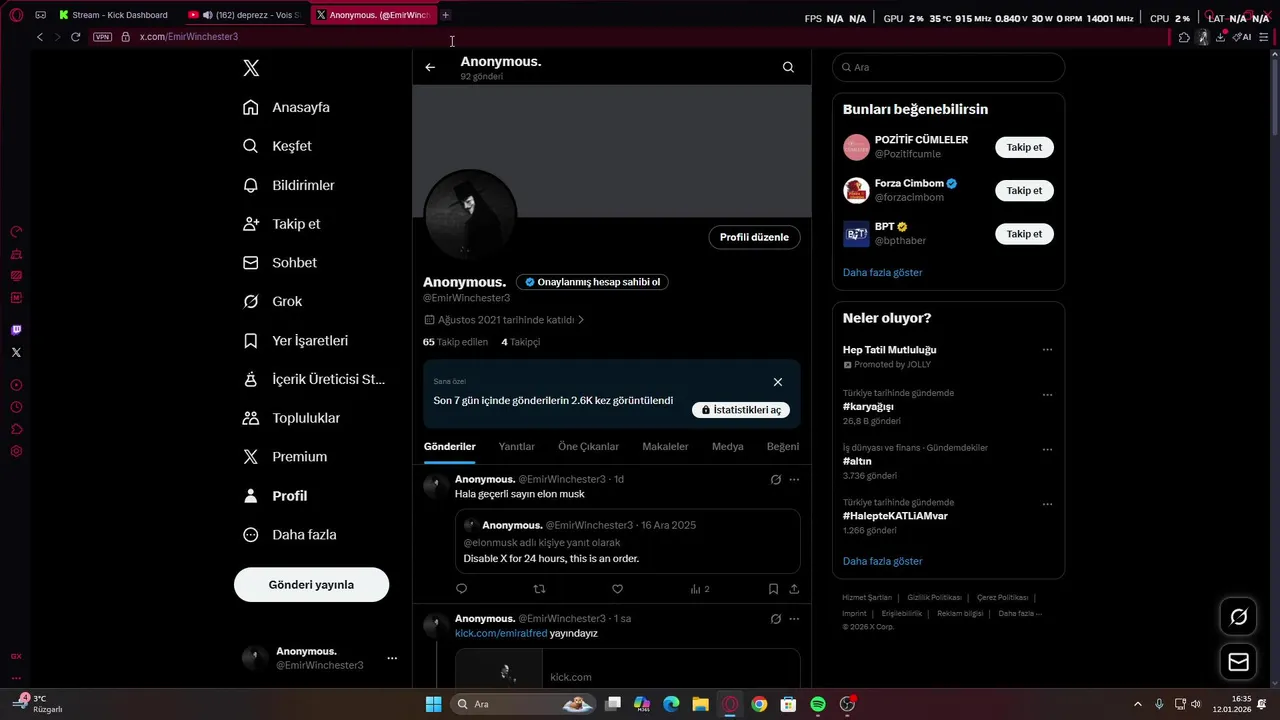This screenshot has width=1280, height=720.
Task: Open the Anonymous profile avatar picture
Action: 470,215
